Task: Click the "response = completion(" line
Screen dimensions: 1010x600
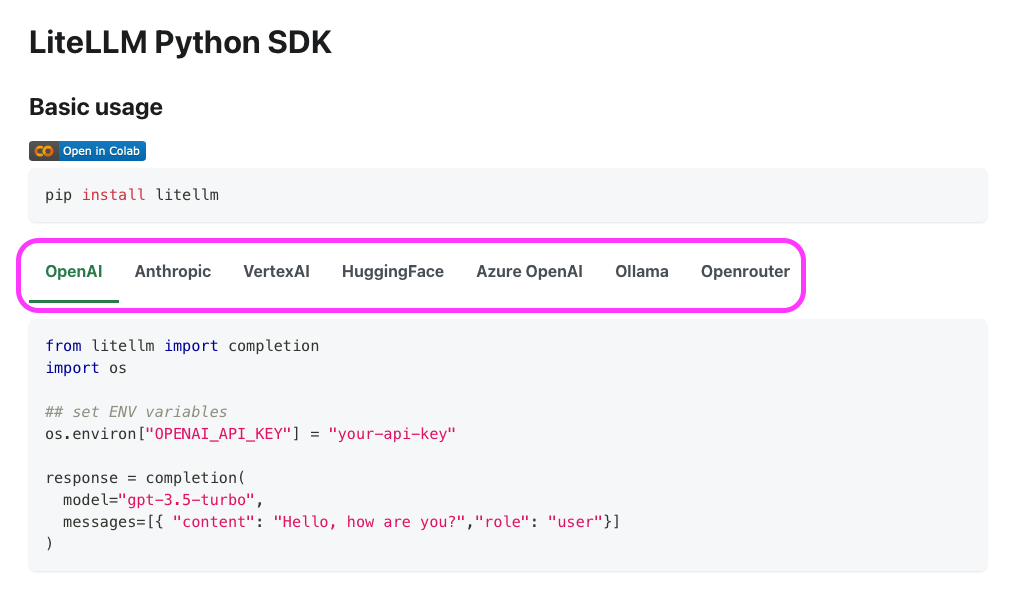Action: 145,478
